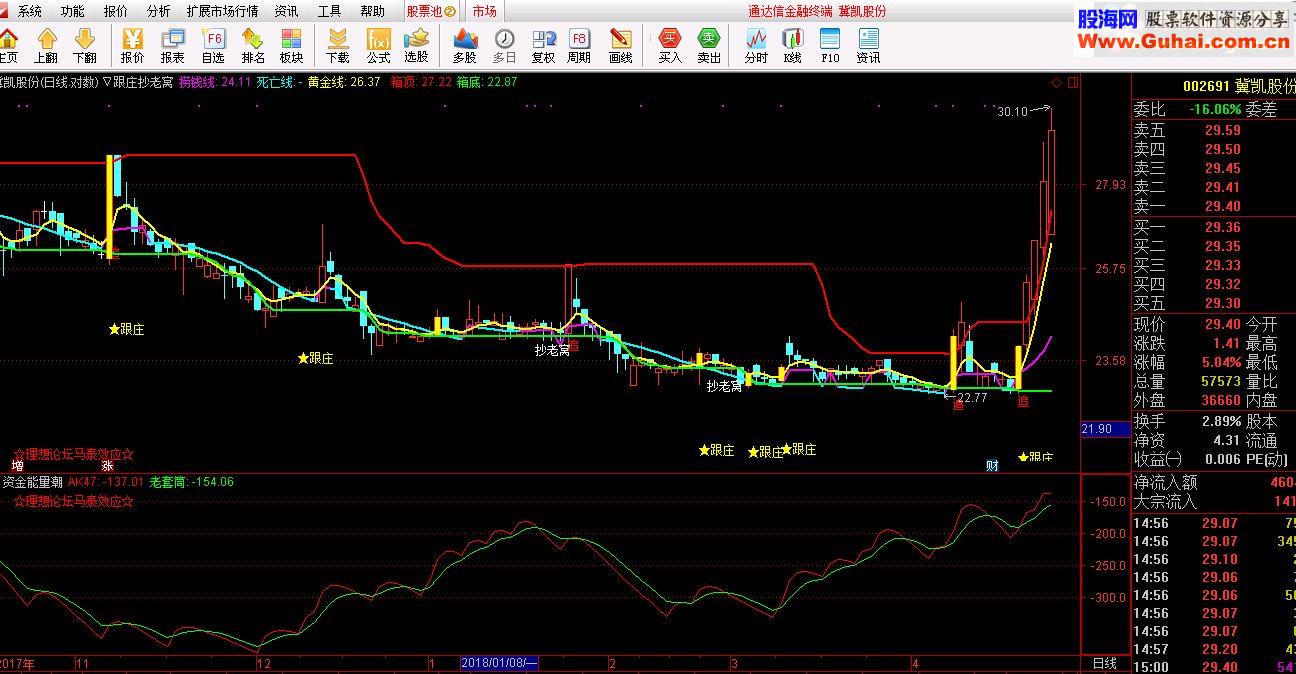The height and width of the screenshot is (674, 1296).
Task: Click the 卖四 price 29.50
Action: pyautogui.click(x=1222, y=149)
